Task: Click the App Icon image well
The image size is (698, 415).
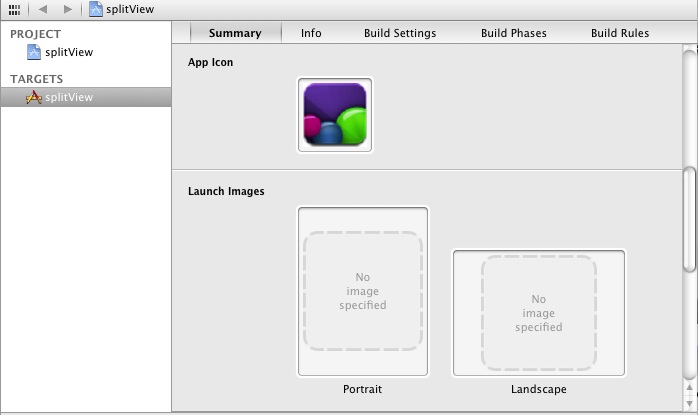Action: (335, 115)
